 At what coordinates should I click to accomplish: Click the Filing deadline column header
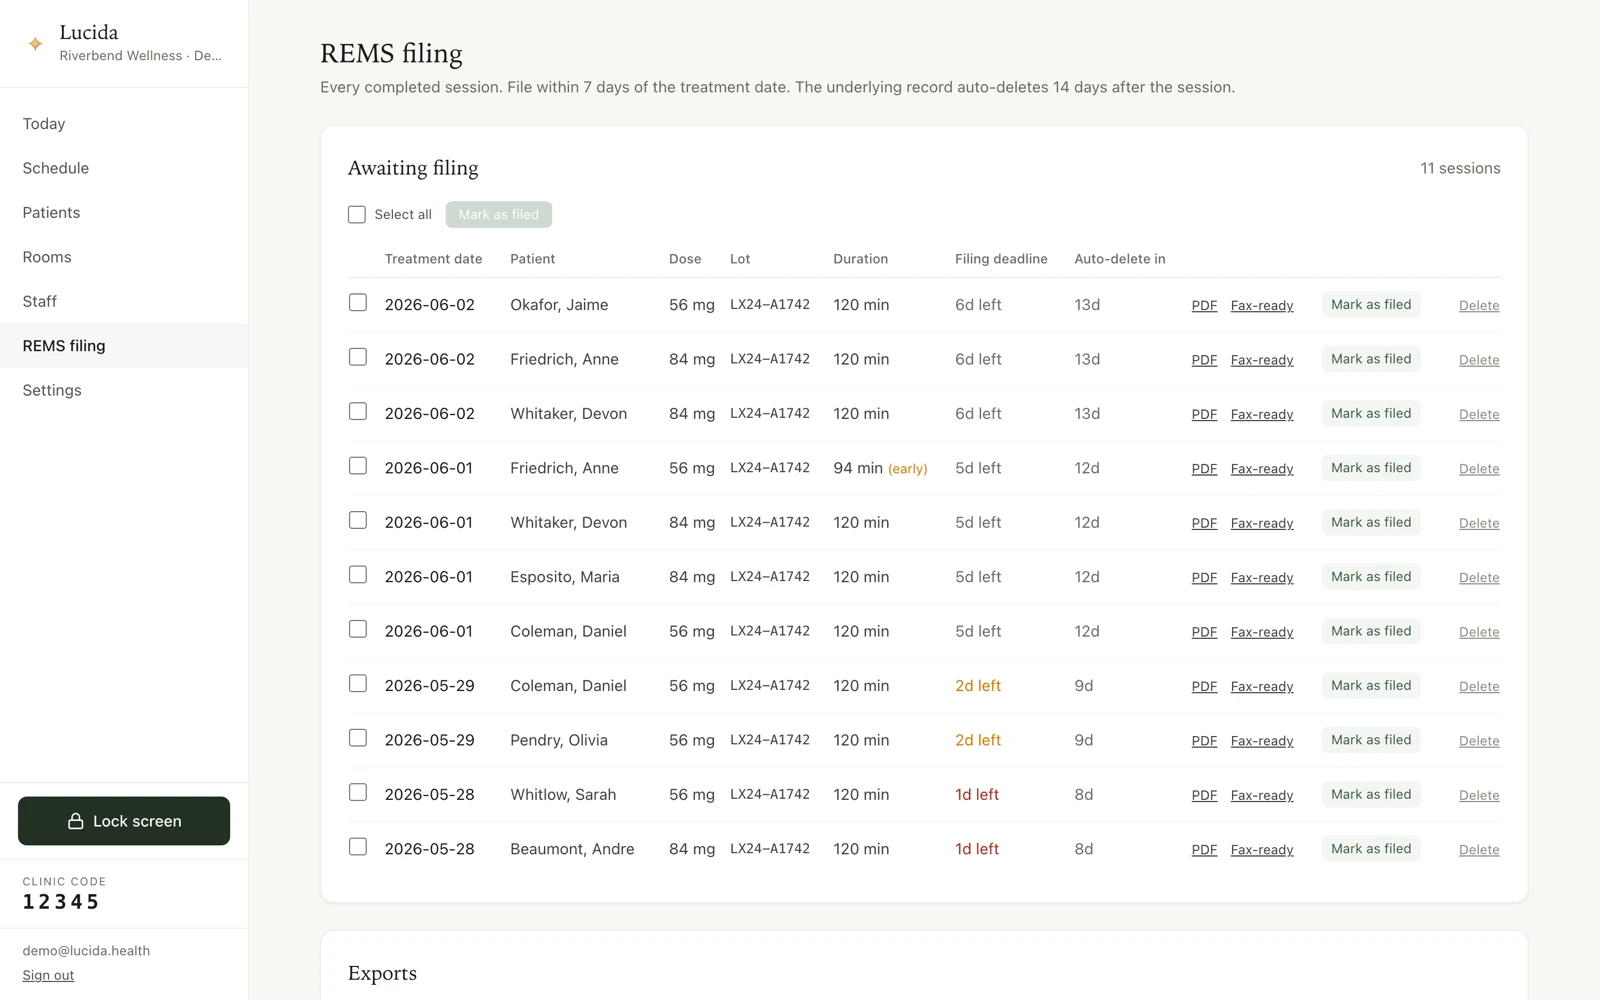click(1001, 259)
